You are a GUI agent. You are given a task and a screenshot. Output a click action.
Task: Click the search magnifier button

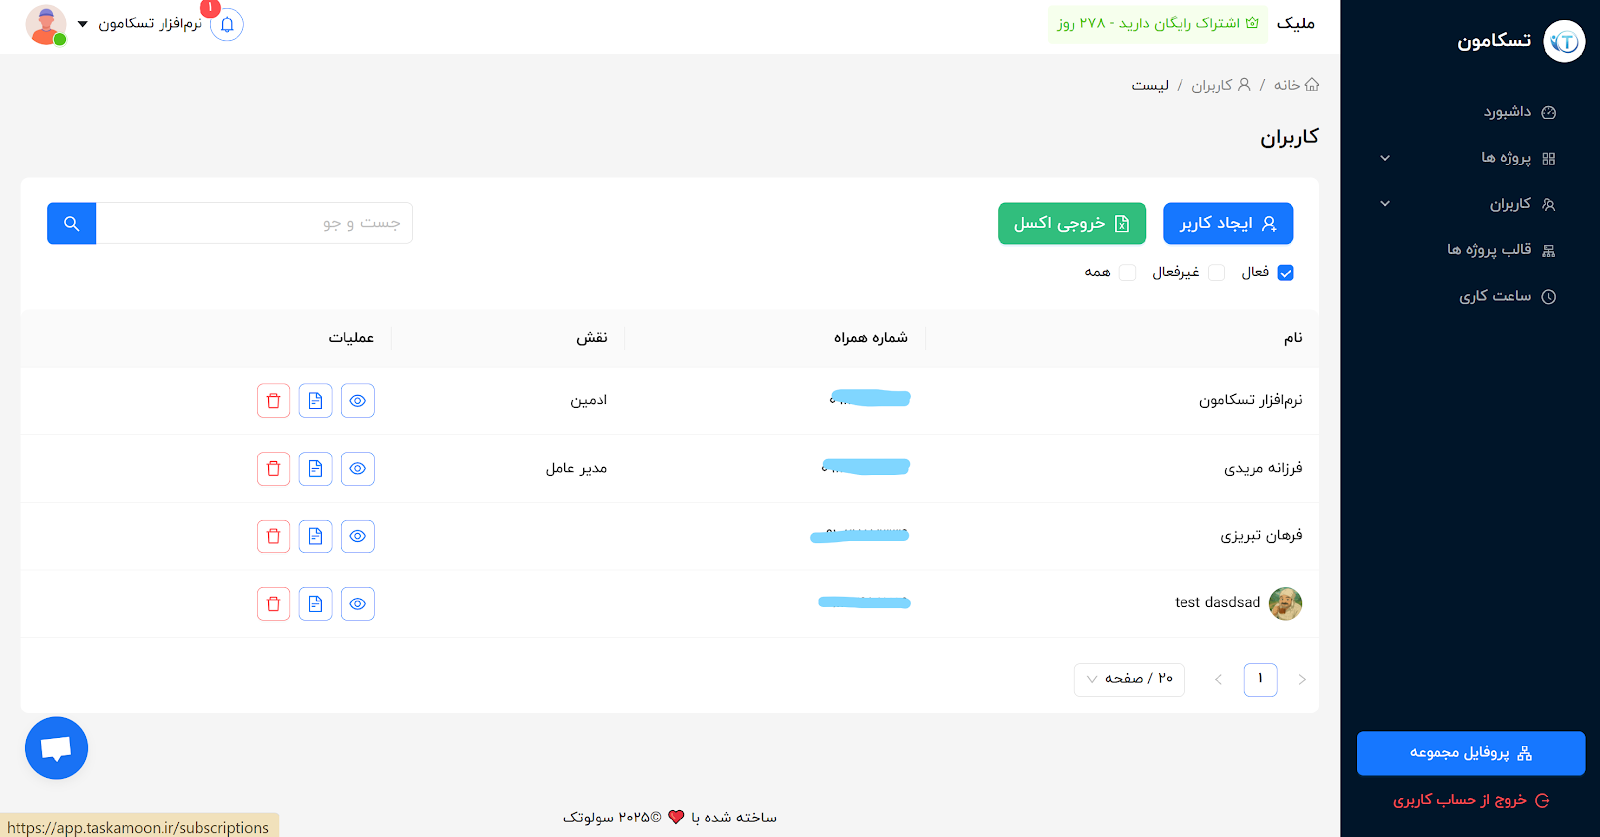pyautogui.click(x=72, y=223)
